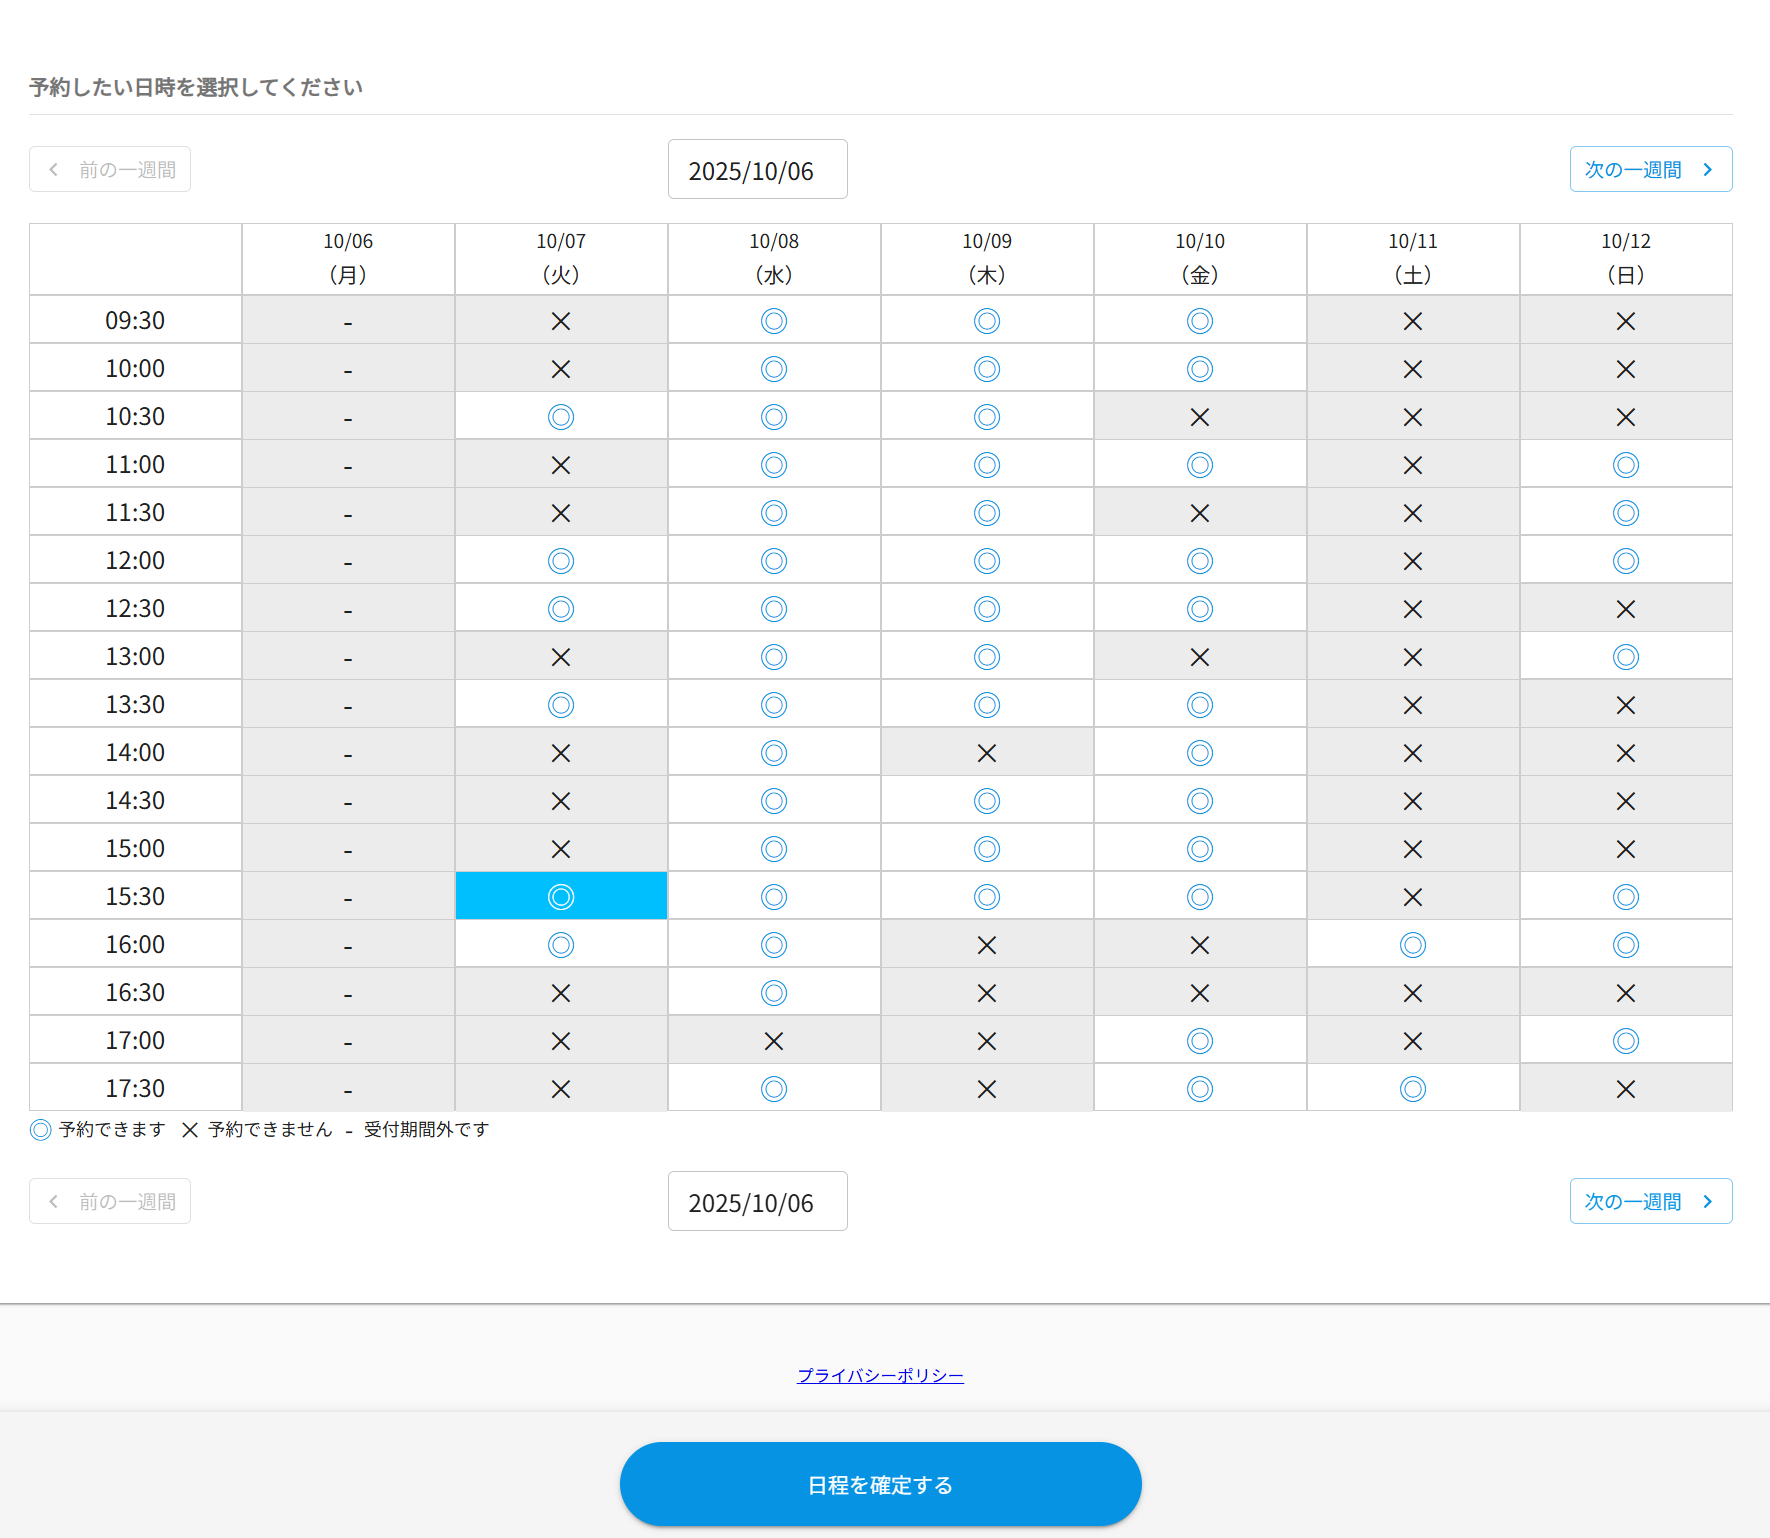Go to next week using top 次の一週間 button
The width and height of the screenshot is (1770, 1538).
click(x=1650, y=170)
